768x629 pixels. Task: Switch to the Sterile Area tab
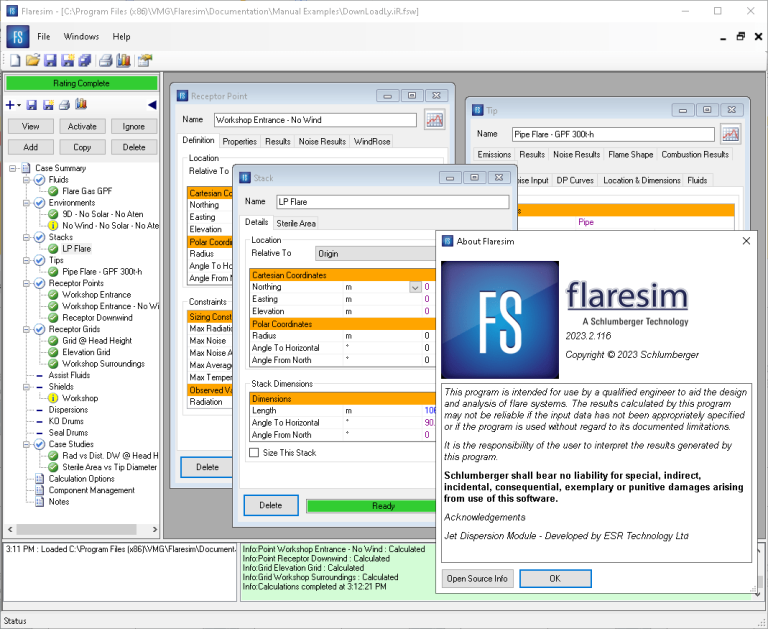pos(296,223)
